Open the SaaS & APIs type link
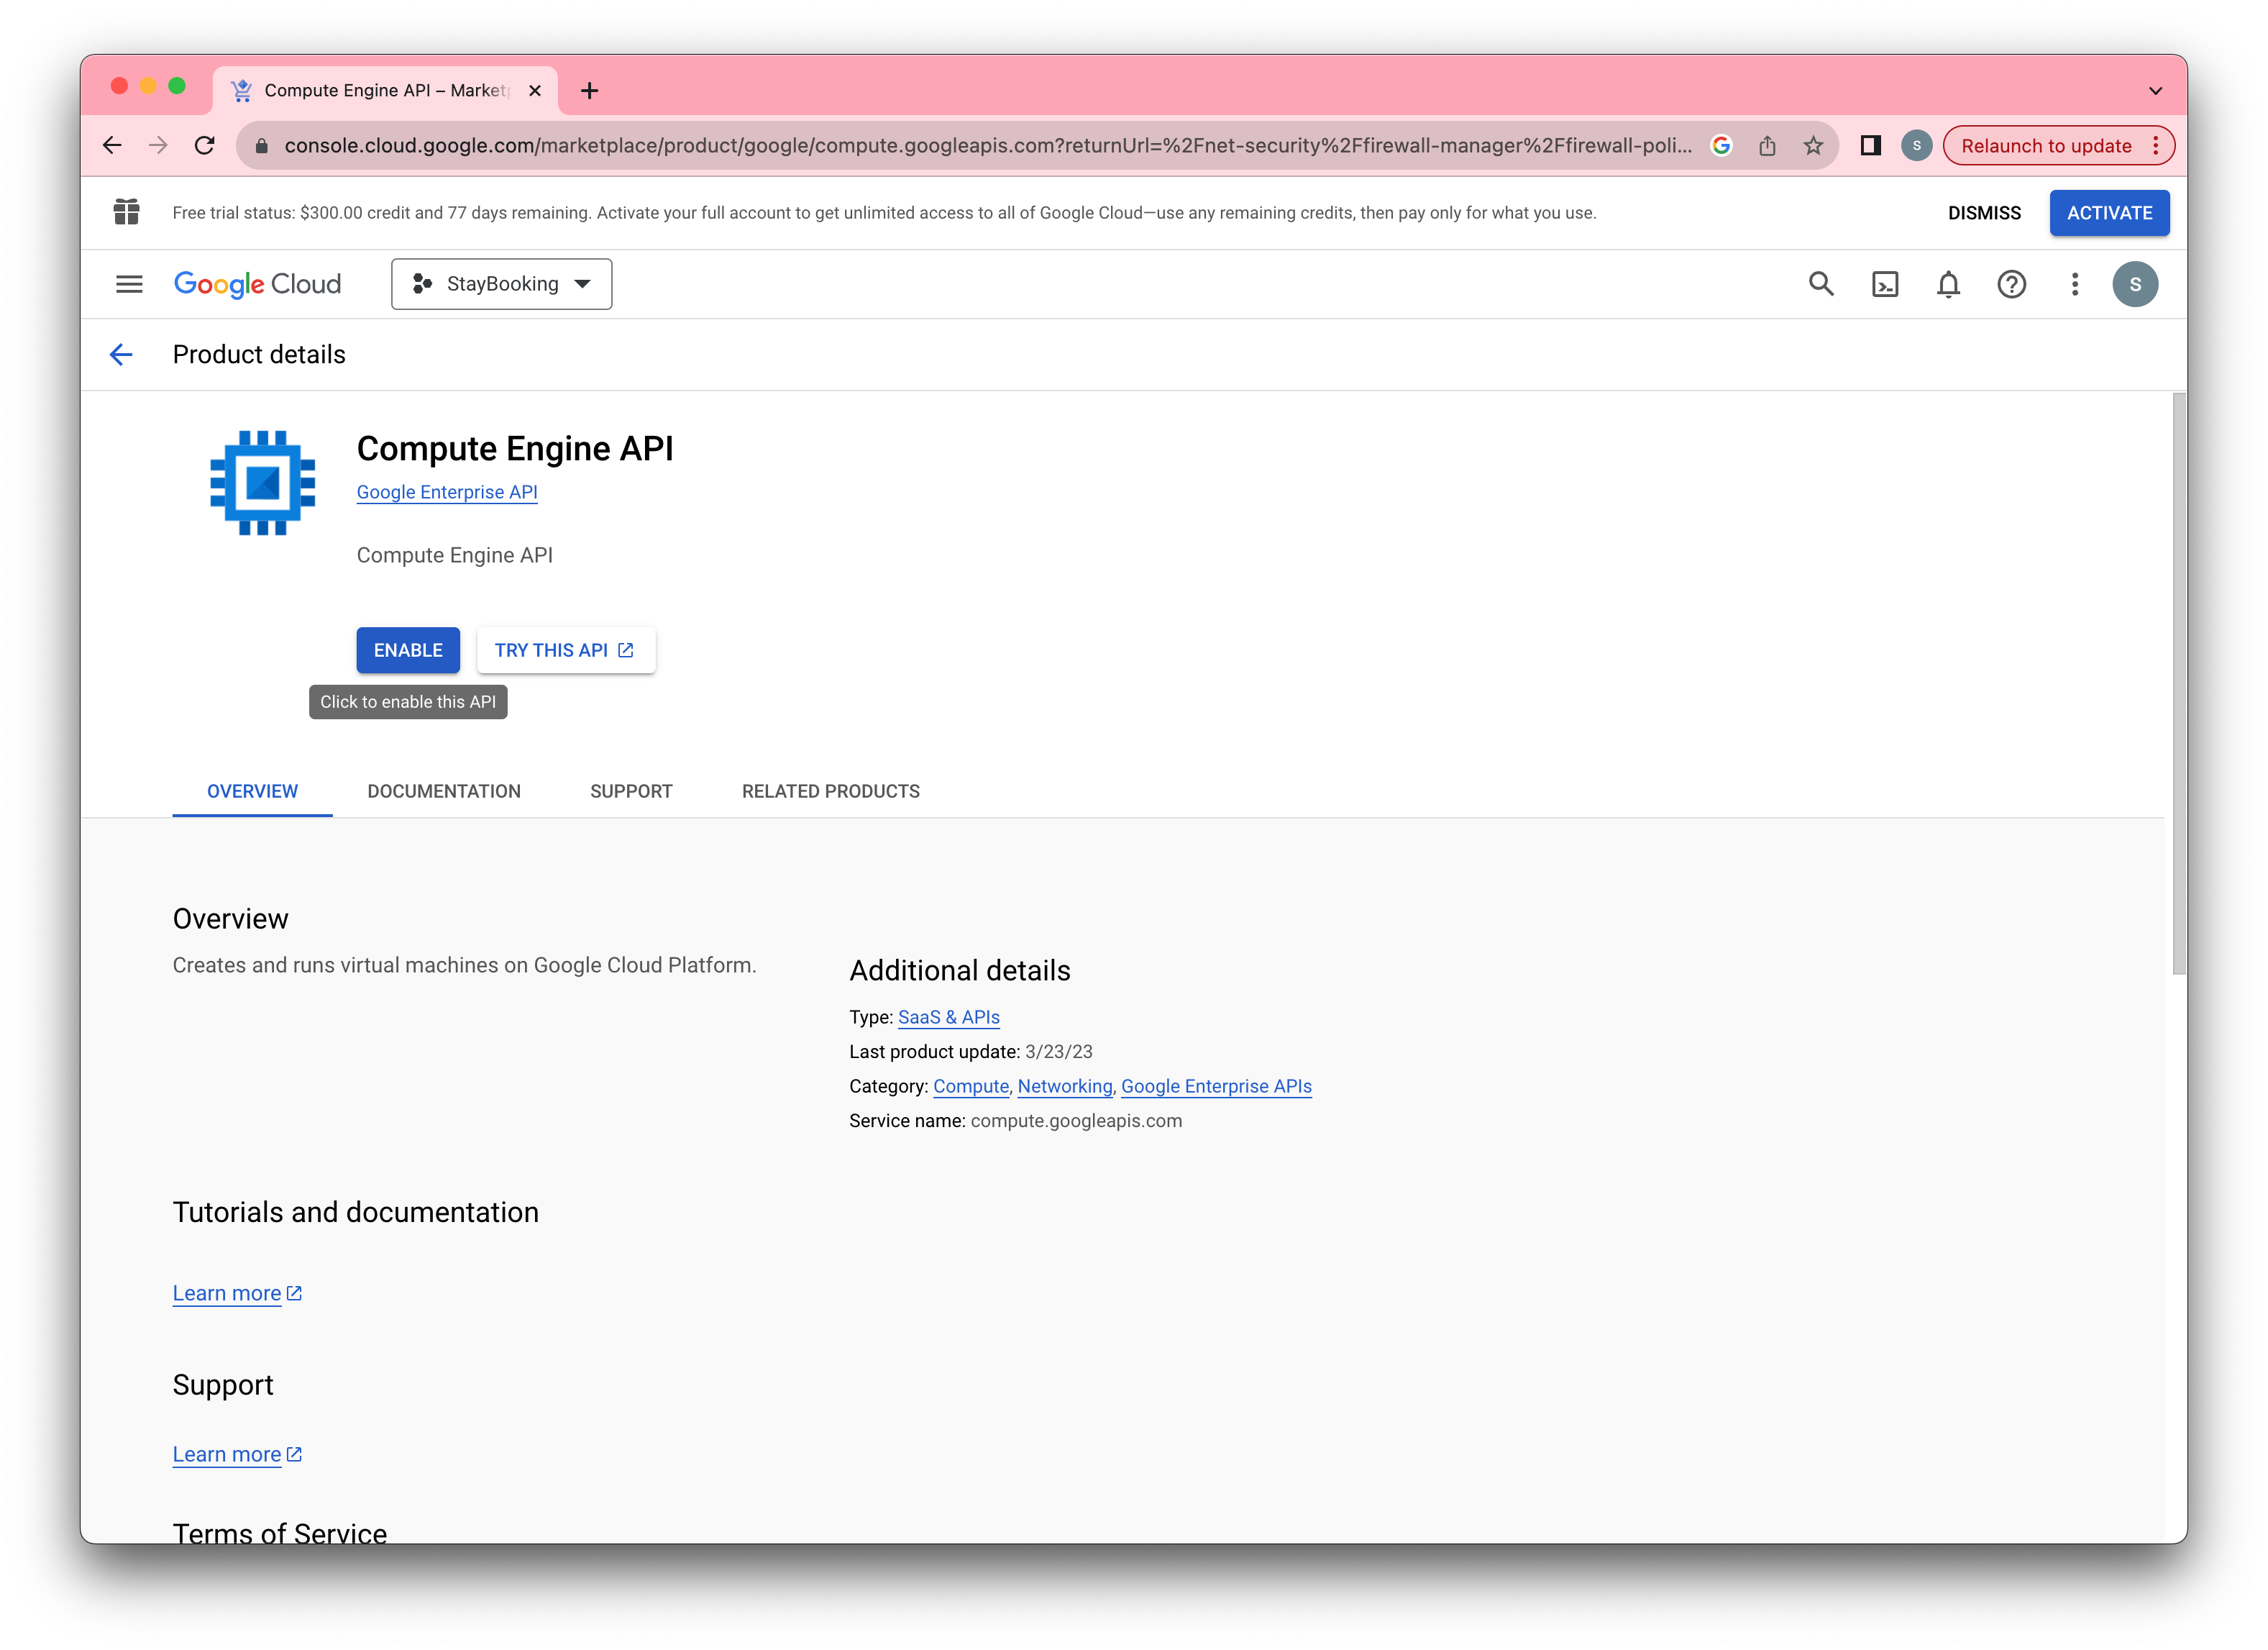The image size is (2268, 1650). click(947, 1018)
